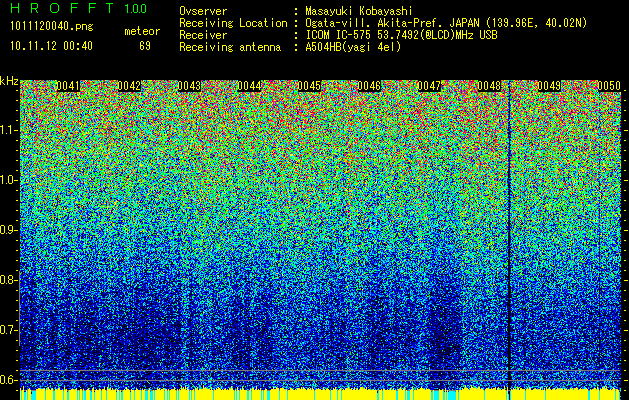Screen dimensions: 629x400
Task: Click the kHz axis unit label
Action: [x=9, y=81]
